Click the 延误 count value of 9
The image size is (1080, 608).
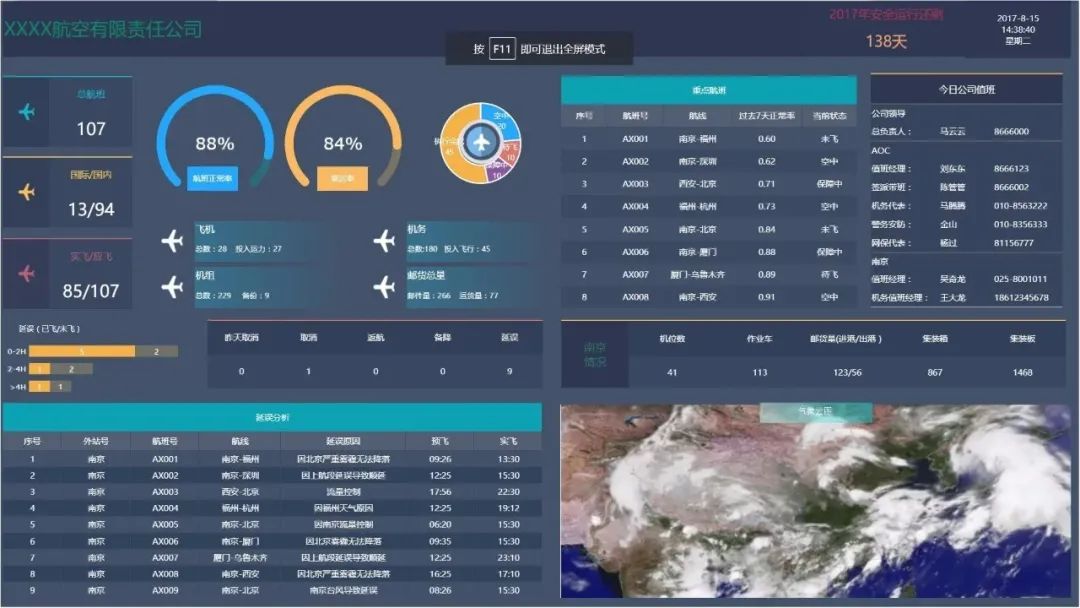[x=509, y=371]
